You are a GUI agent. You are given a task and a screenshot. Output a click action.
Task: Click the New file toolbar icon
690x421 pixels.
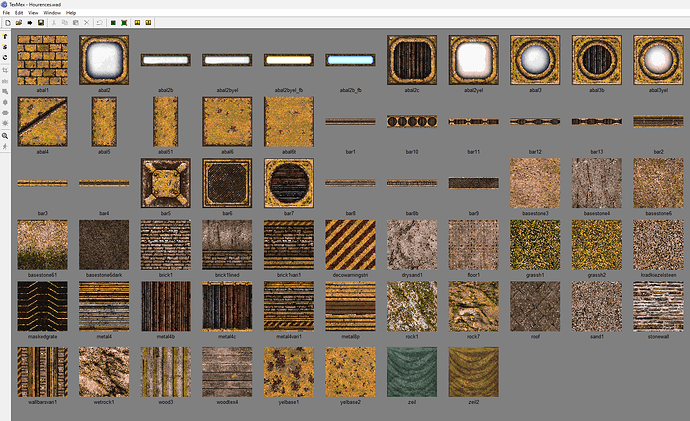click(x=7, y=22)
